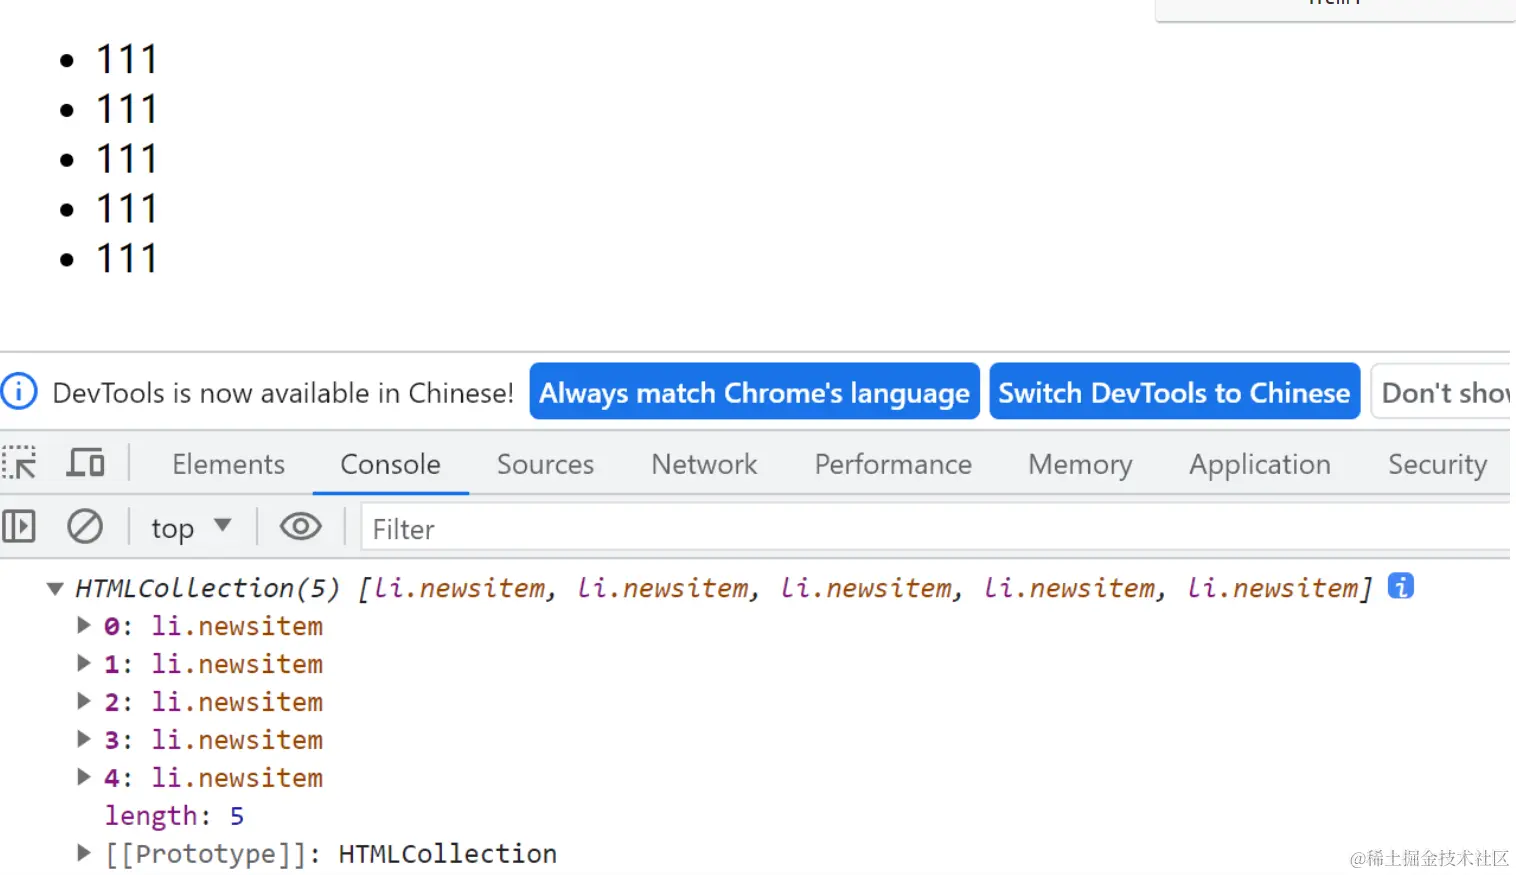
Task: Open the Application tab
Action: pyautogui.click(x=1259, y=464)
